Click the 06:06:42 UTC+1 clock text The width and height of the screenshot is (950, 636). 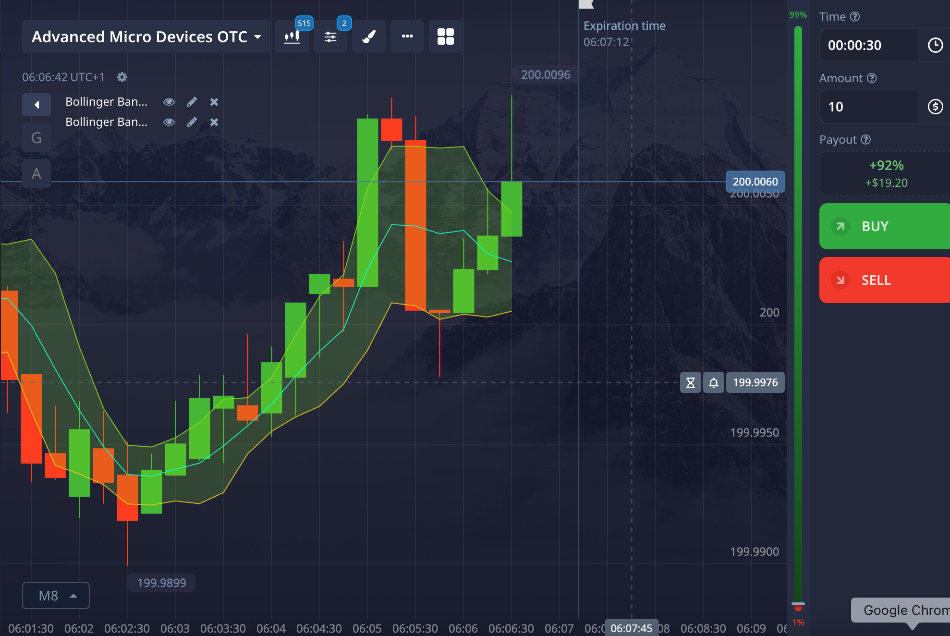(63, 78)
